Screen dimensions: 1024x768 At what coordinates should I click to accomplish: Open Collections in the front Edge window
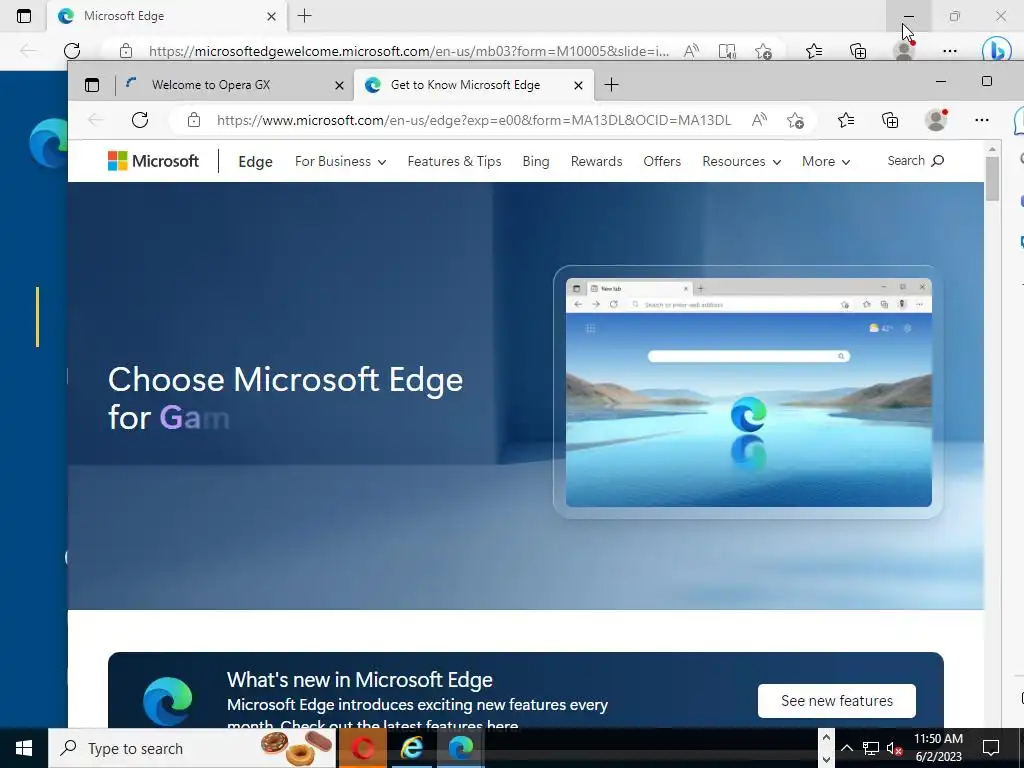tap(890, 120)
